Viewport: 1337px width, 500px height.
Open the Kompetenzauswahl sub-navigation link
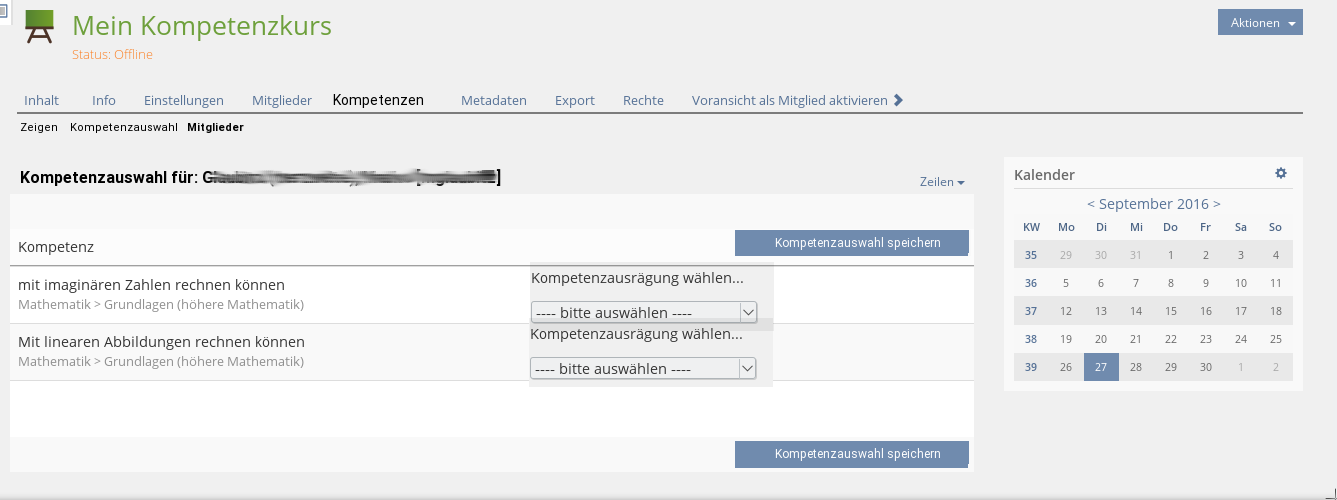pos(124,127)
